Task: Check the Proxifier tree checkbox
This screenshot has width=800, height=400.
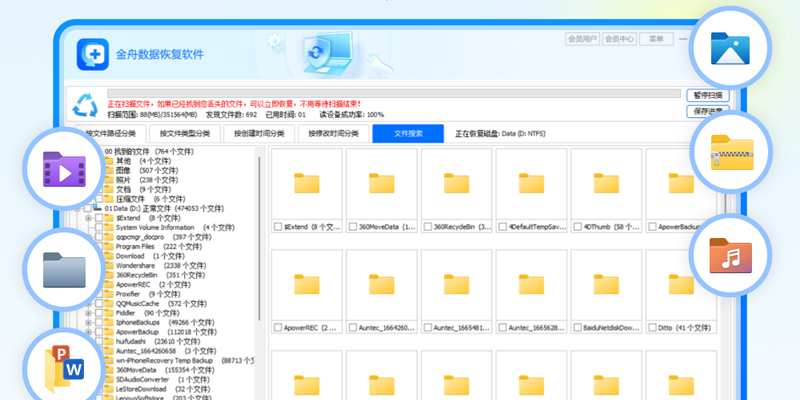Action: (x=99, y=294)
